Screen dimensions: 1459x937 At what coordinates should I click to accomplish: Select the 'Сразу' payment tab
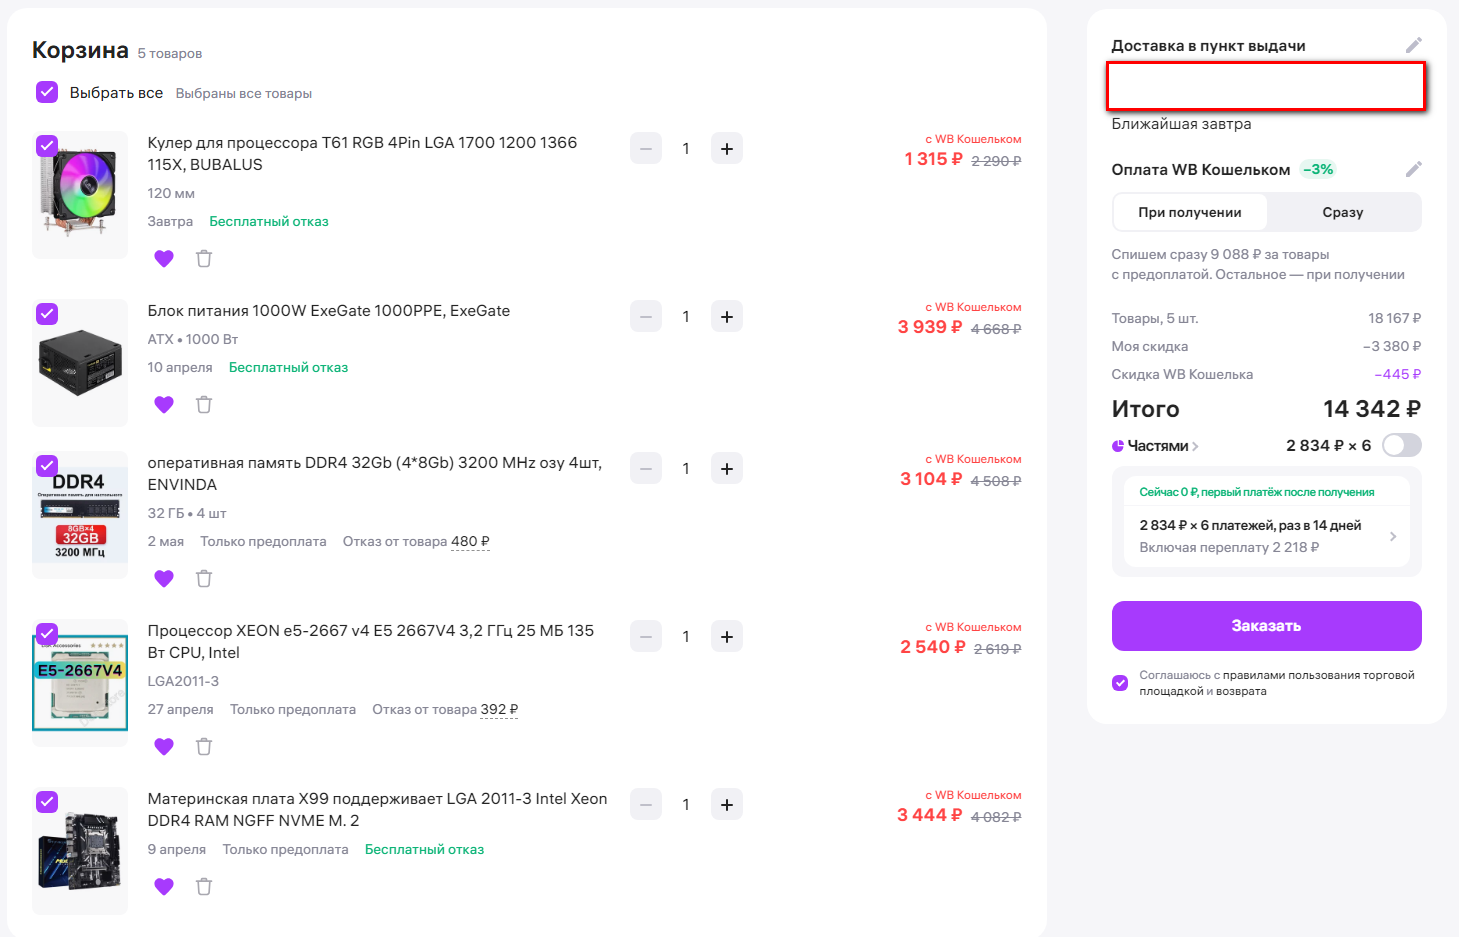pyautogui.click(x=1342, y=212)
